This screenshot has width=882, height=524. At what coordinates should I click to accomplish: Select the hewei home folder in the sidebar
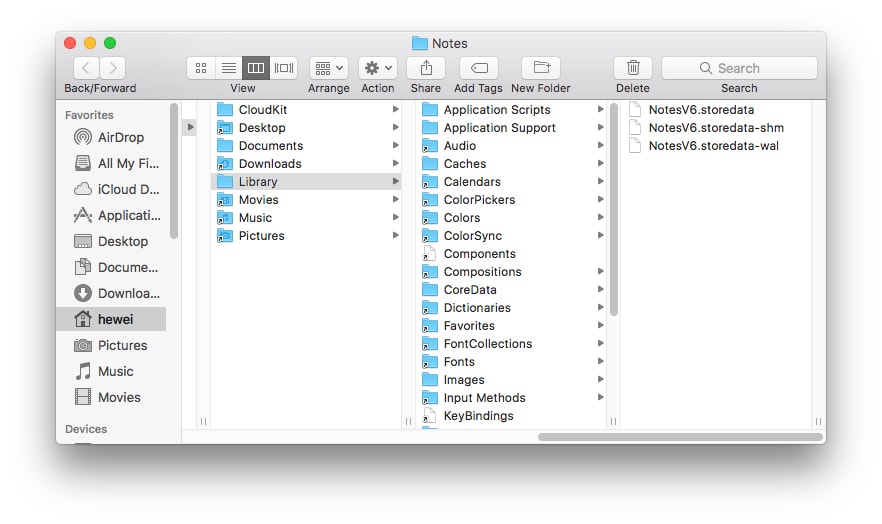point(110,319)
